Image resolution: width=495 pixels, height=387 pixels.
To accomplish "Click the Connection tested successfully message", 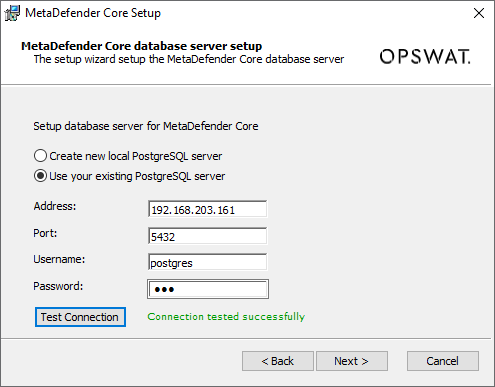I will tap(226, 316).
